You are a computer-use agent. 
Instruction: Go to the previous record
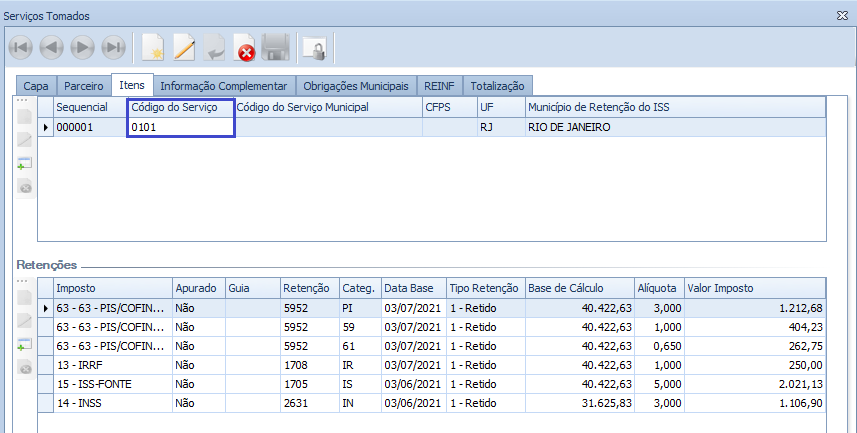[x=52, y=47]
